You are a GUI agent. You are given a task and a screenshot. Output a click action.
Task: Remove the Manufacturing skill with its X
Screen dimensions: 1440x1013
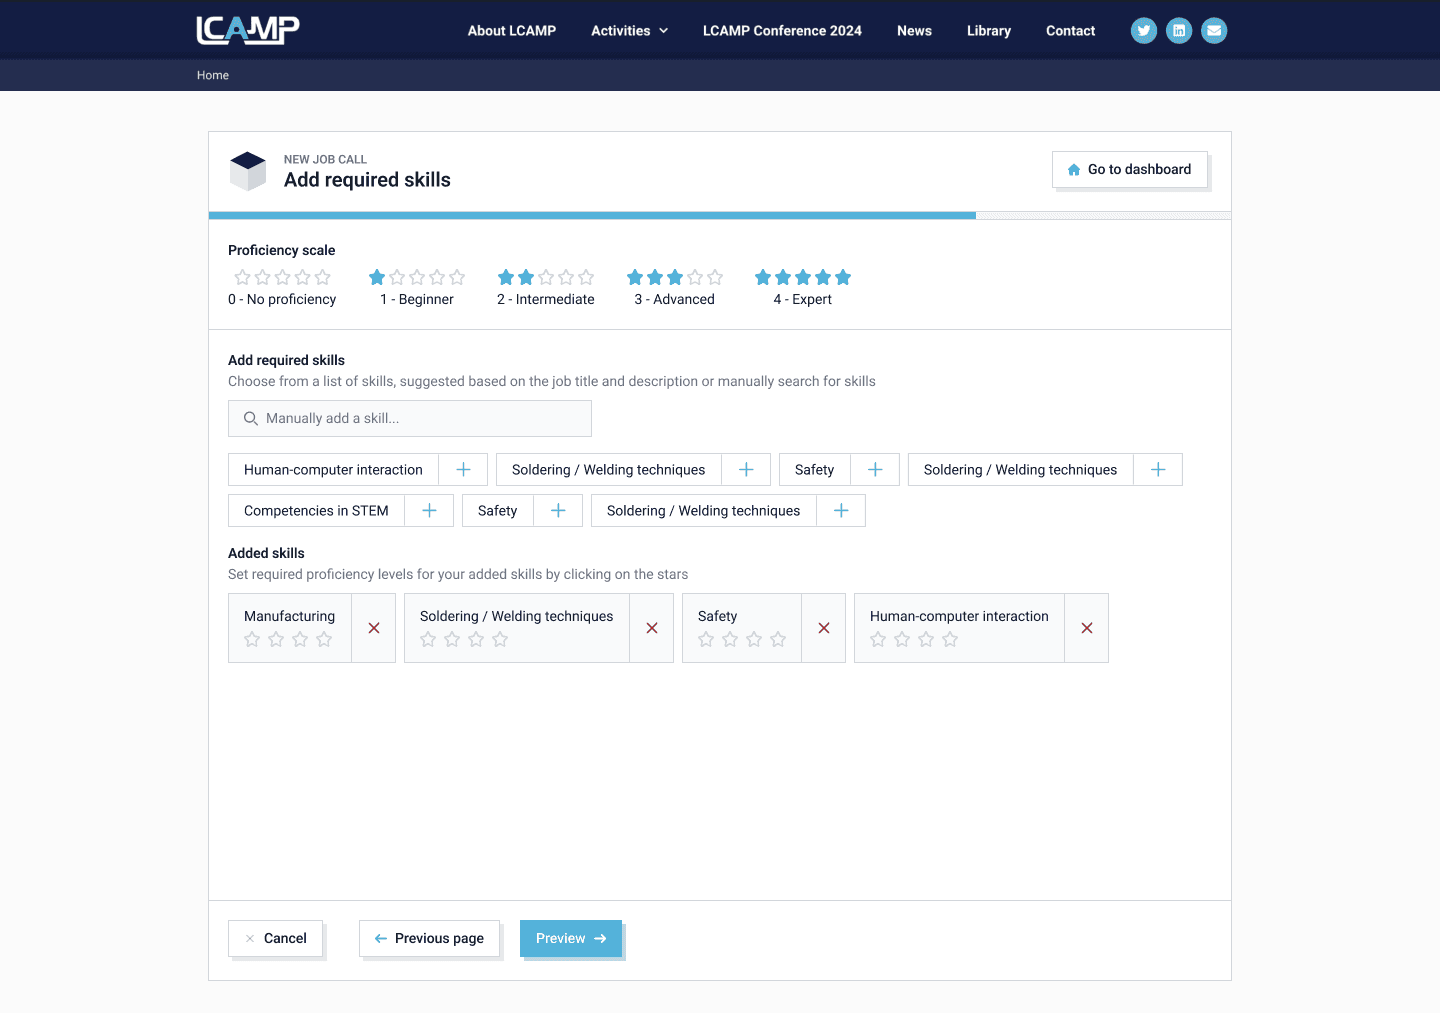coord(373,628)
